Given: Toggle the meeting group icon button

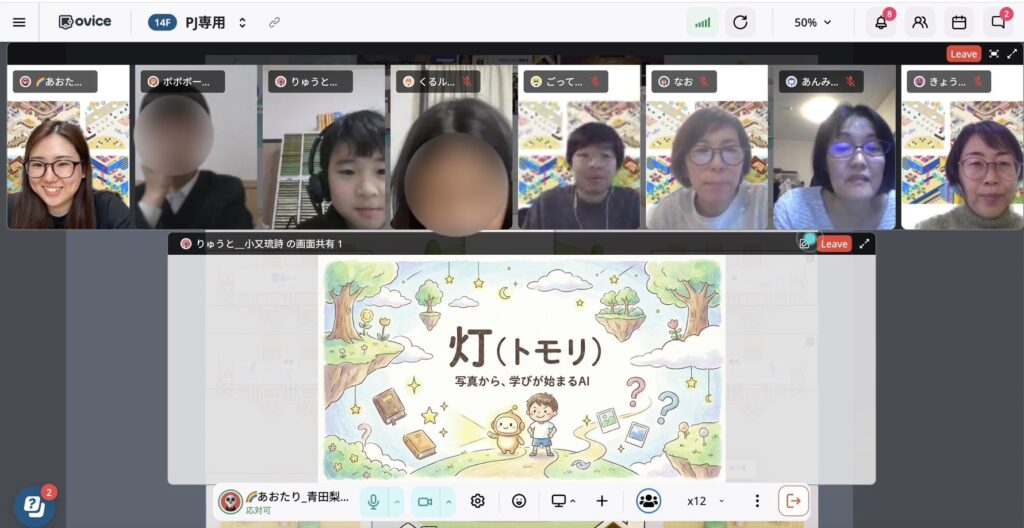Looking at the screenshot, I should coord(648,501).
